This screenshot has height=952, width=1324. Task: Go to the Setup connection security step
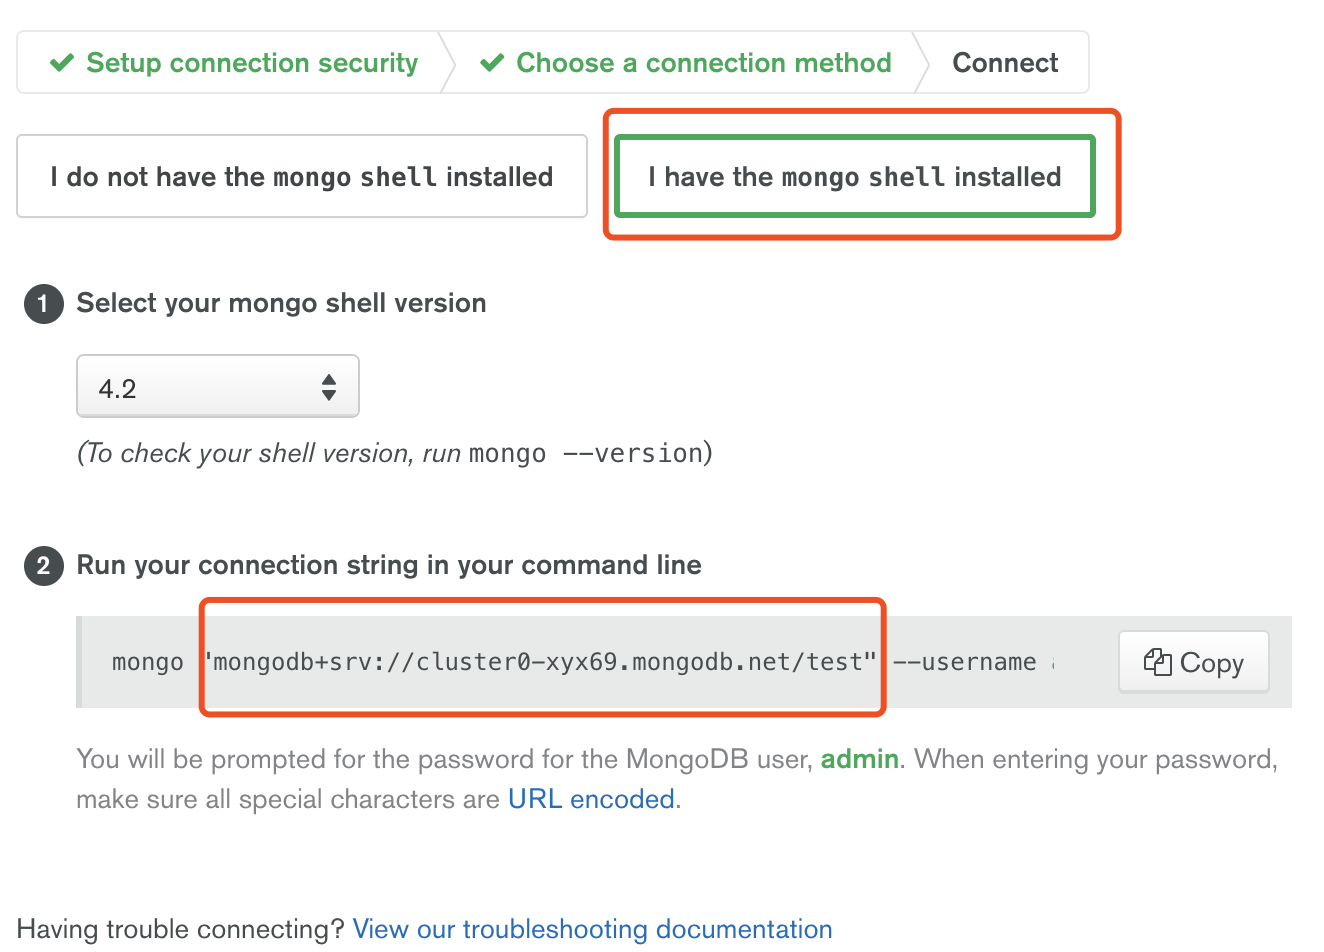tap(251, 63)
